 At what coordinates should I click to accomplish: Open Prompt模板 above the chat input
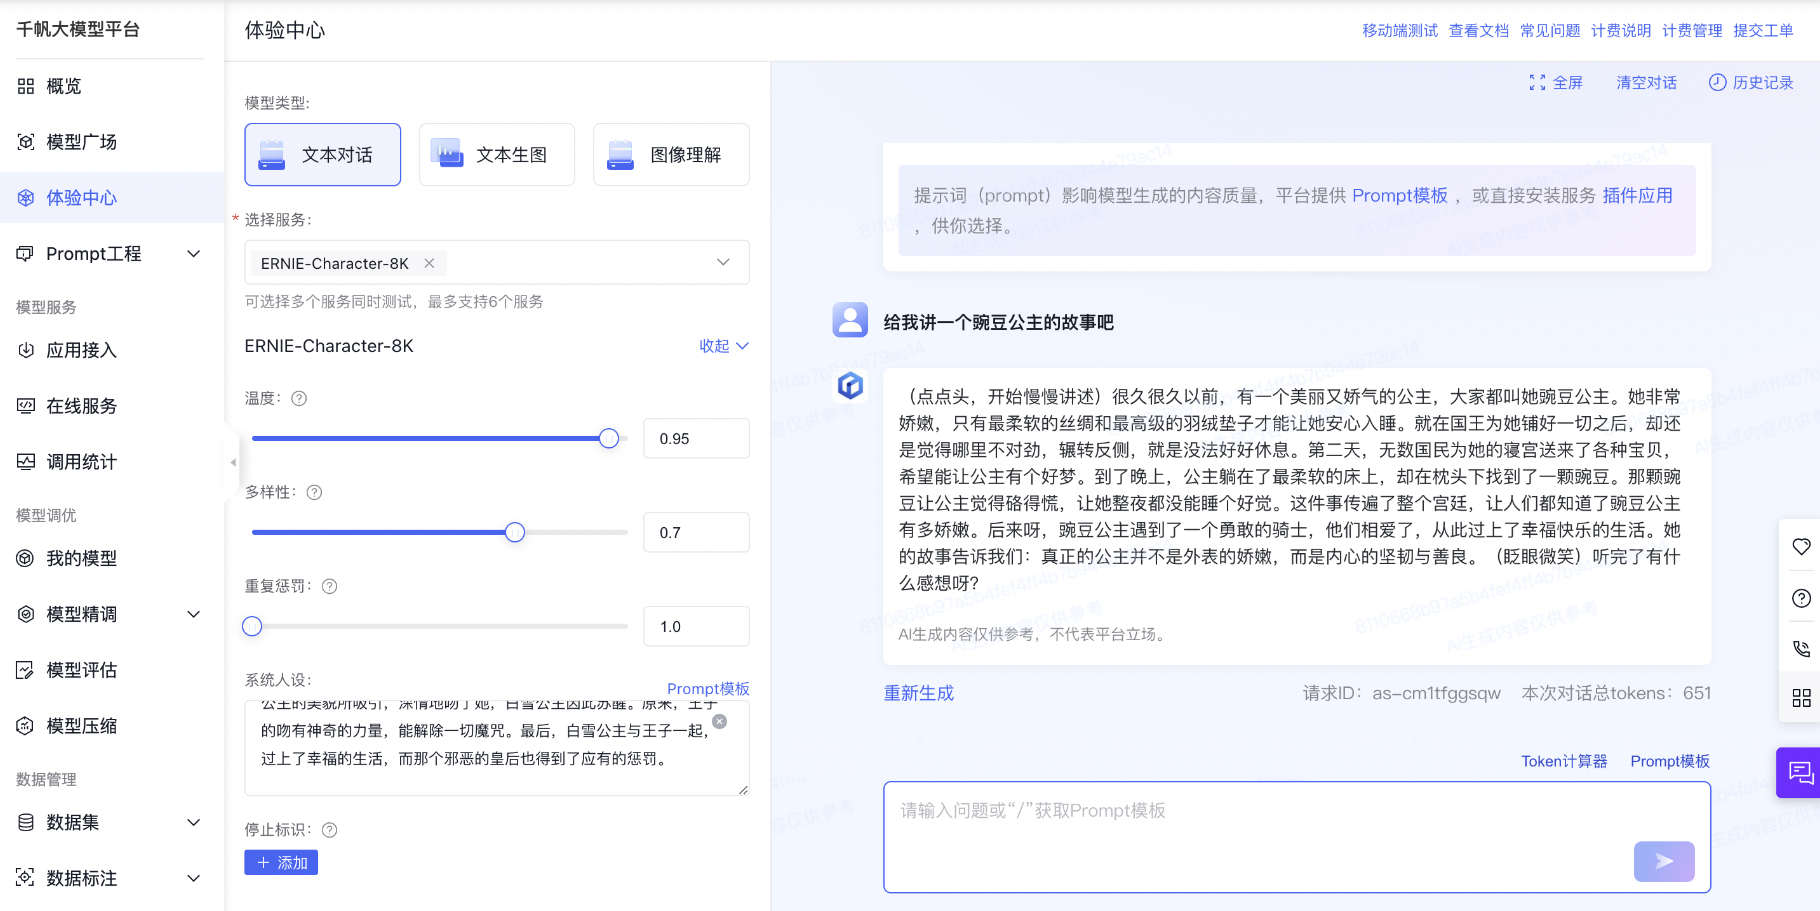[x=1670, y=761]
